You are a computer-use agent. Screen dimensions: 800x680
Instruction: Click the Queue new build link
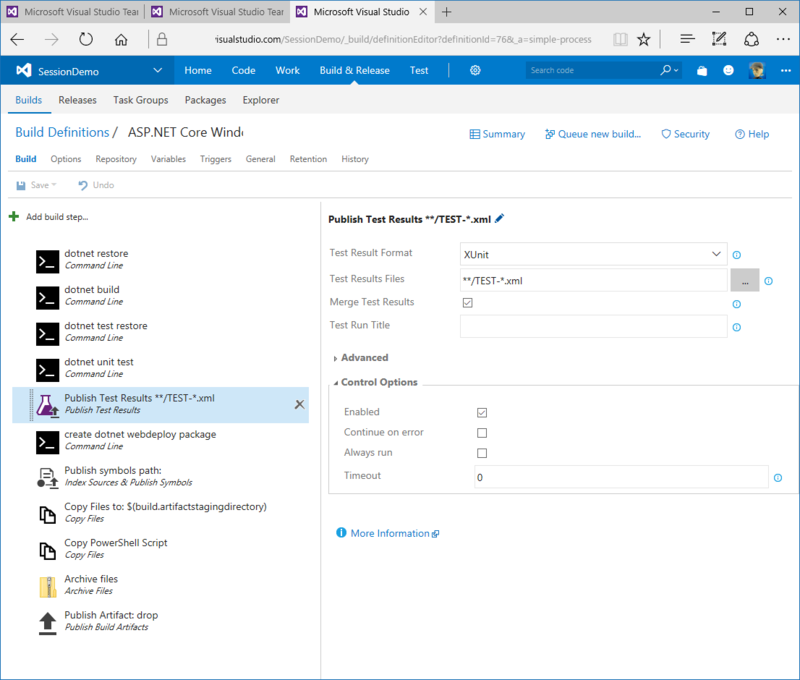pyautogui.click(x=593, y=134)
